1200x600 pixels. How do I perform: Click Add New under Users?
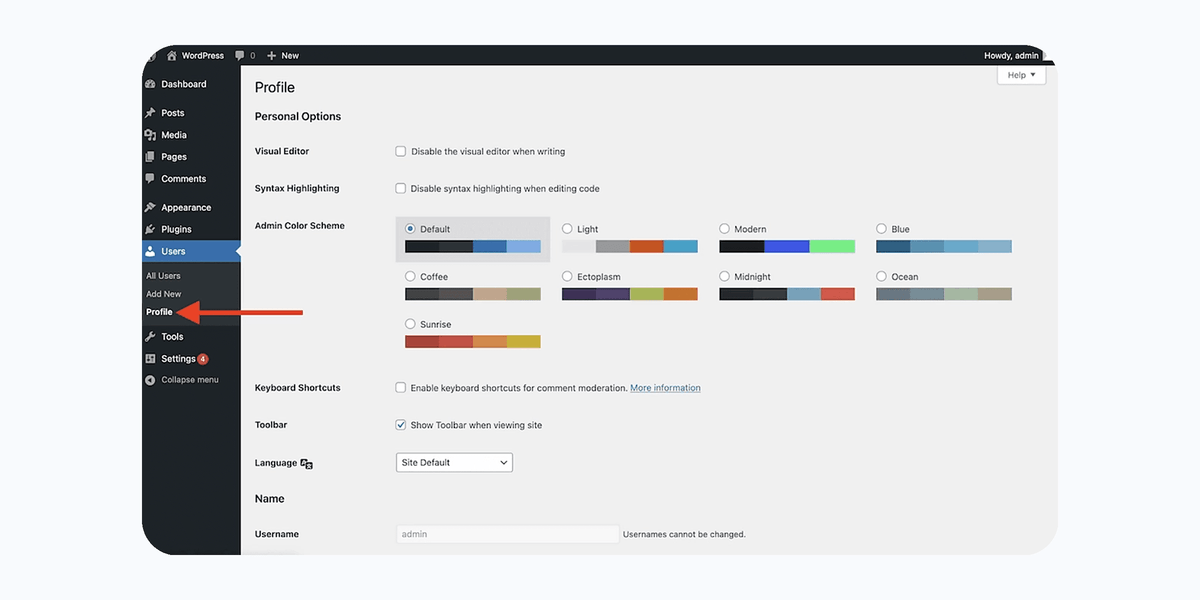click(x=164, y=294)
